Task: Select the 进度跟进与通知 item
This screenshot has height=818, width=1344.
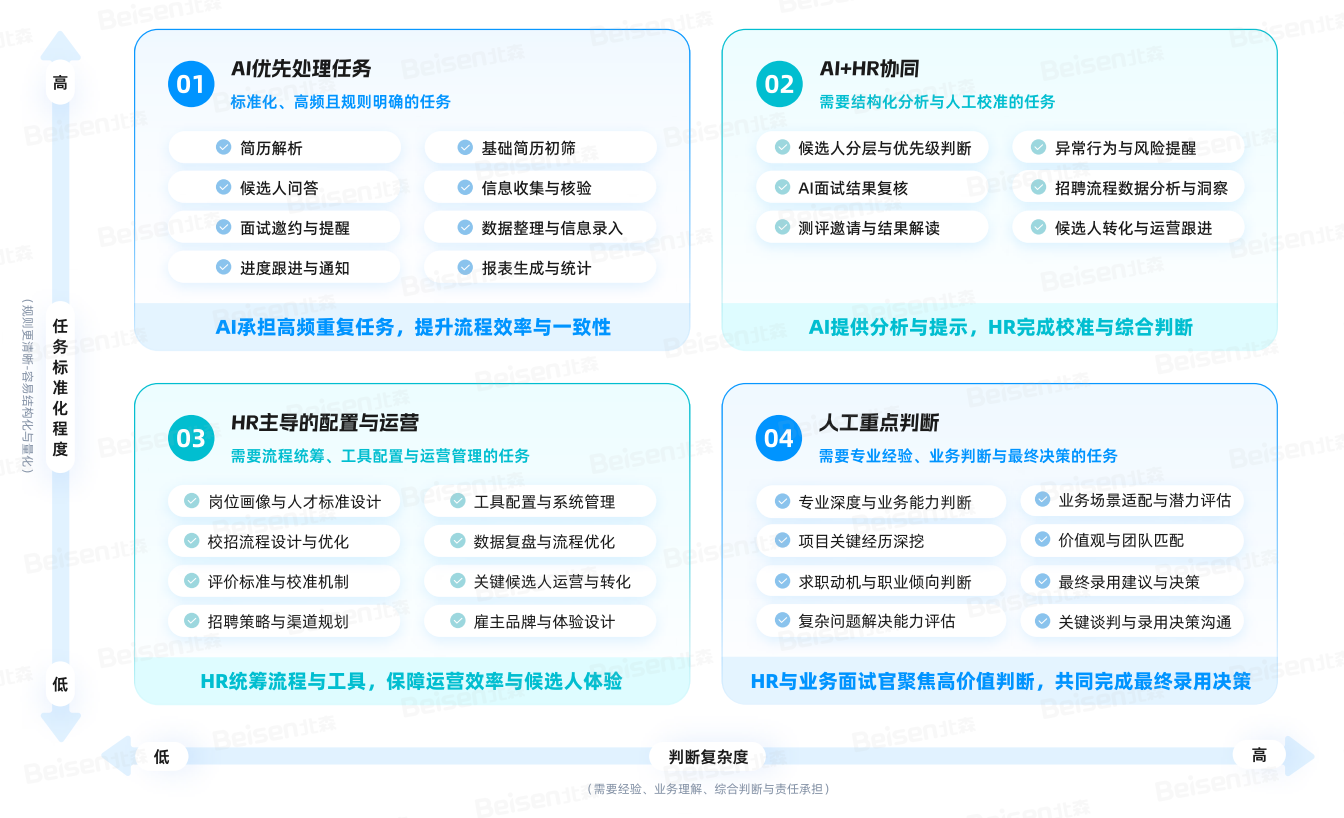Action: click(284, 267)
